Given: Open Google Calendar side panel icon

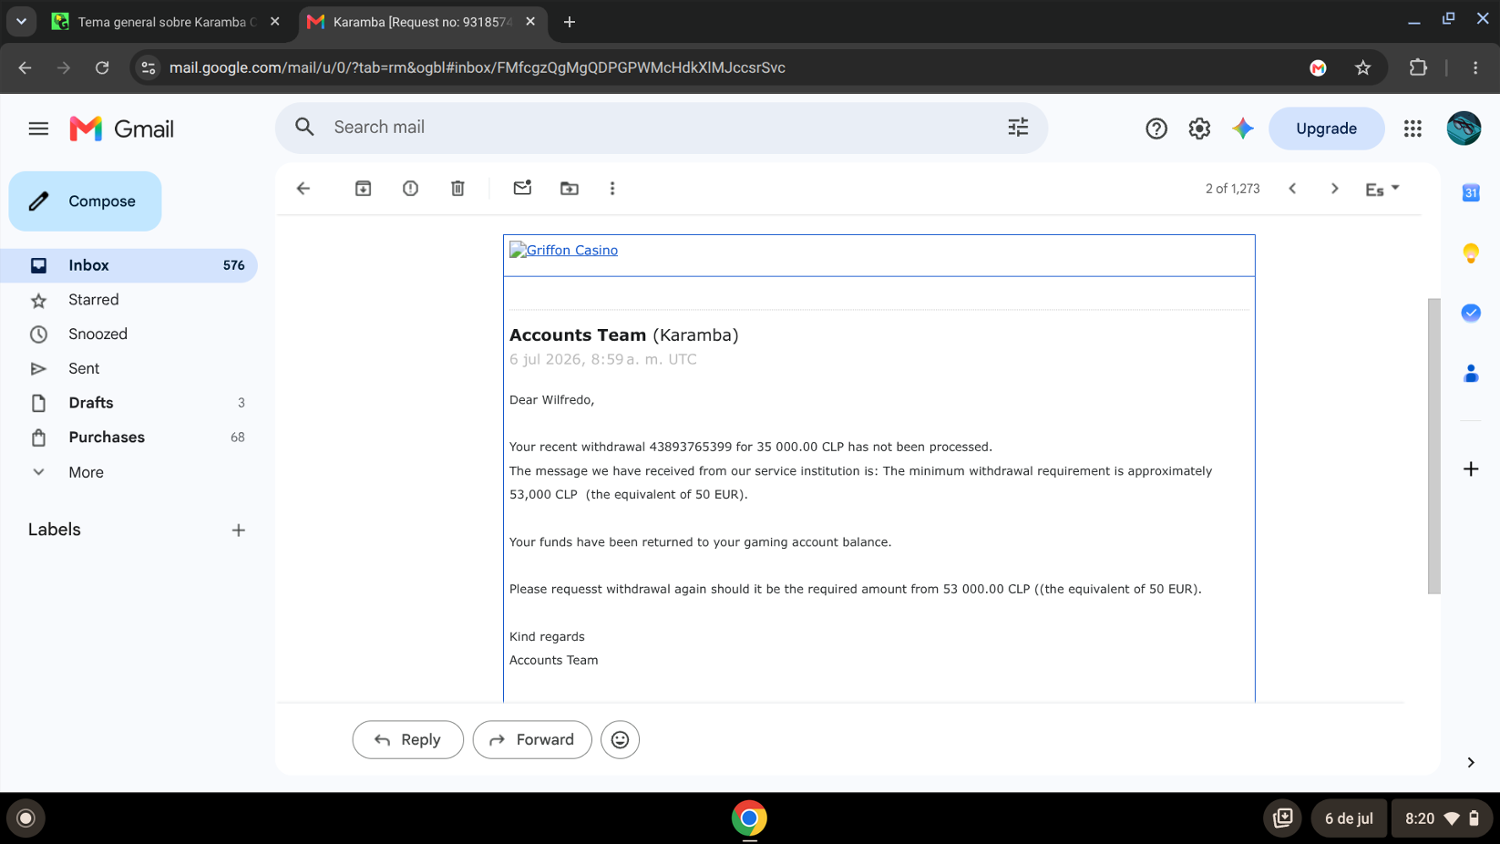Looking at the screenshot, I should 1470,192.
